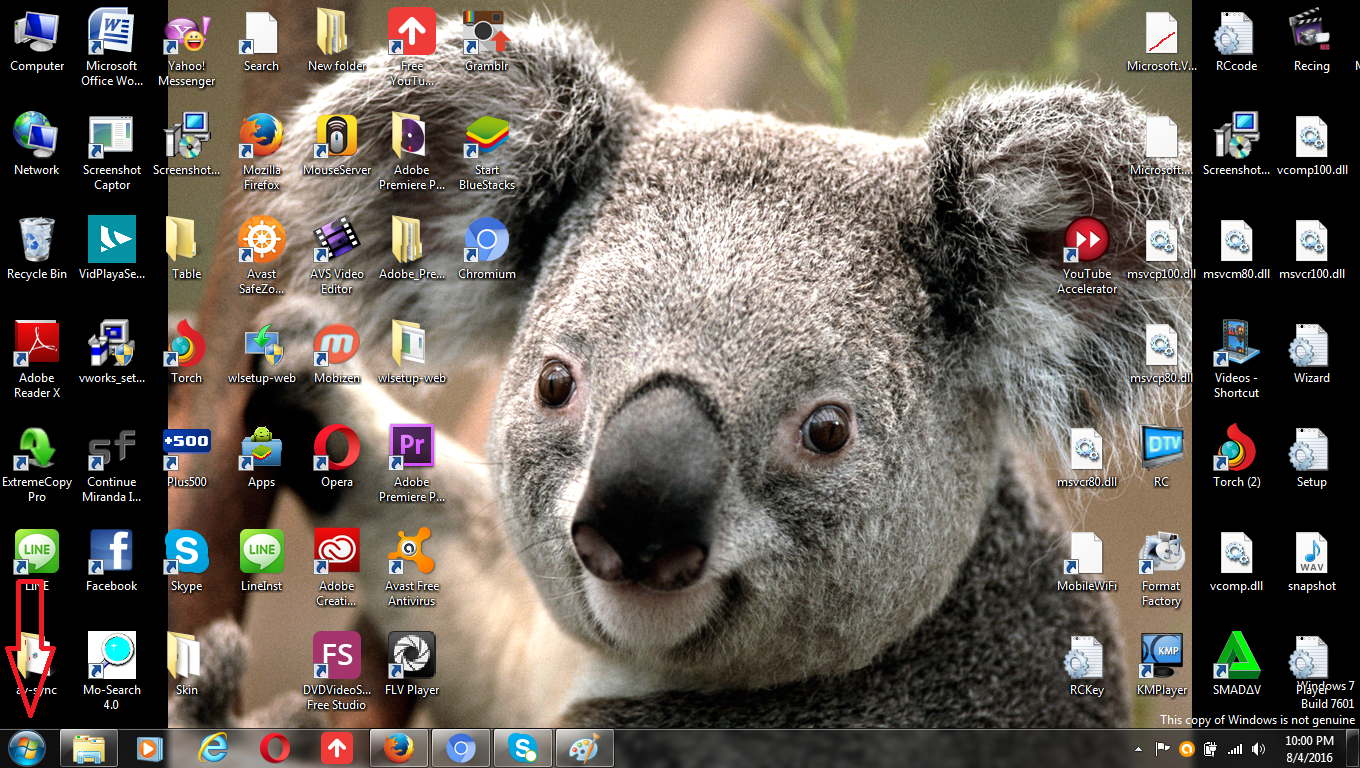
Task: Select the Gramblr desktop shortcut
Action: [x=487, y=42]
